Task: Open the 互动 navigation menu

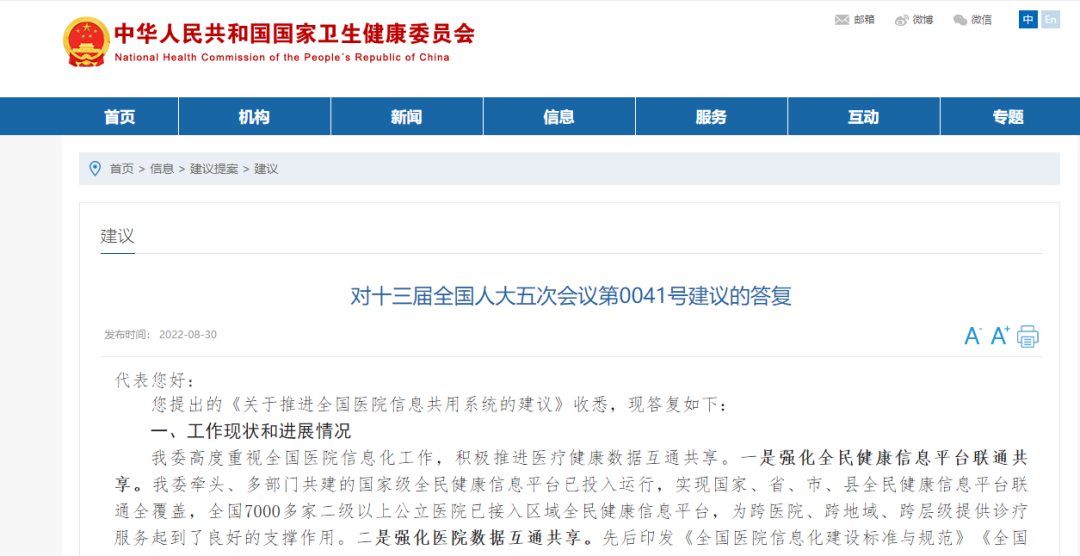Action: click(863, 116)
